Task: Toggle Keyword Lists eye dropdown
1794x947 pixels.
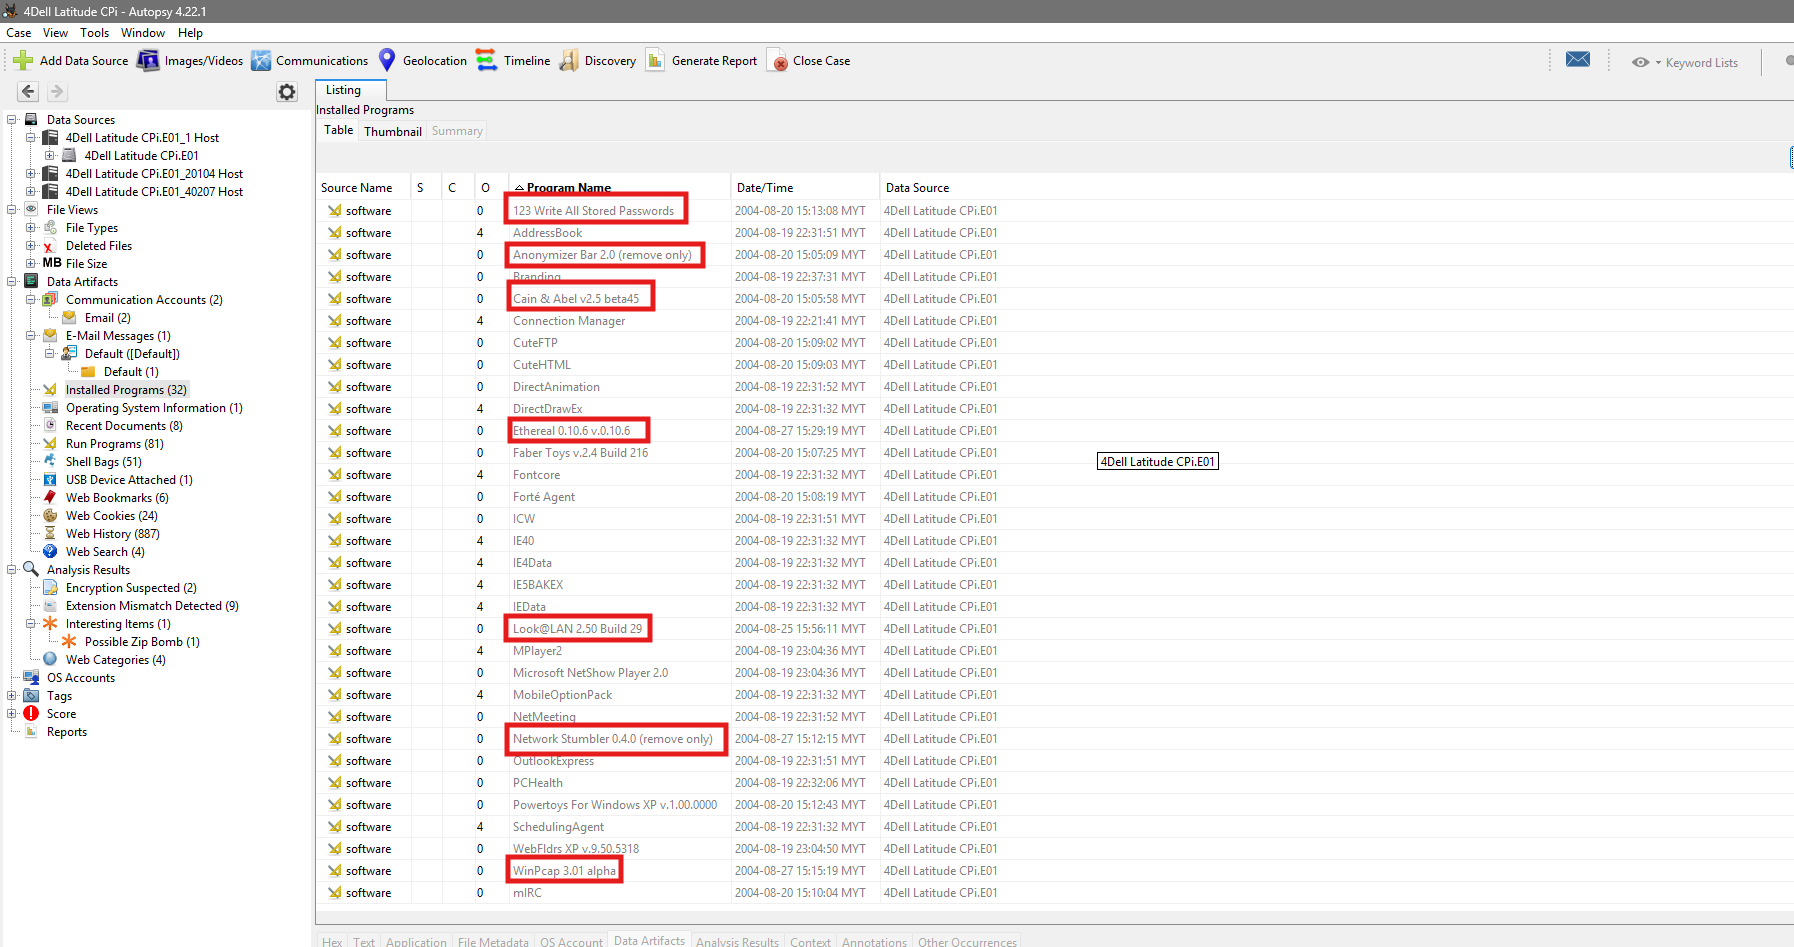Action: (x=1646, y=62)
